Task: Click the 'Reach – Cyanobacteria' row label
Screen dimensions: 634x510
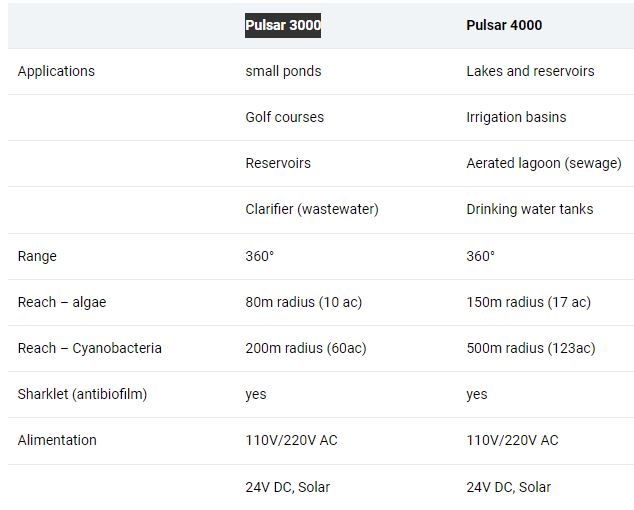Action: (89, 348)
